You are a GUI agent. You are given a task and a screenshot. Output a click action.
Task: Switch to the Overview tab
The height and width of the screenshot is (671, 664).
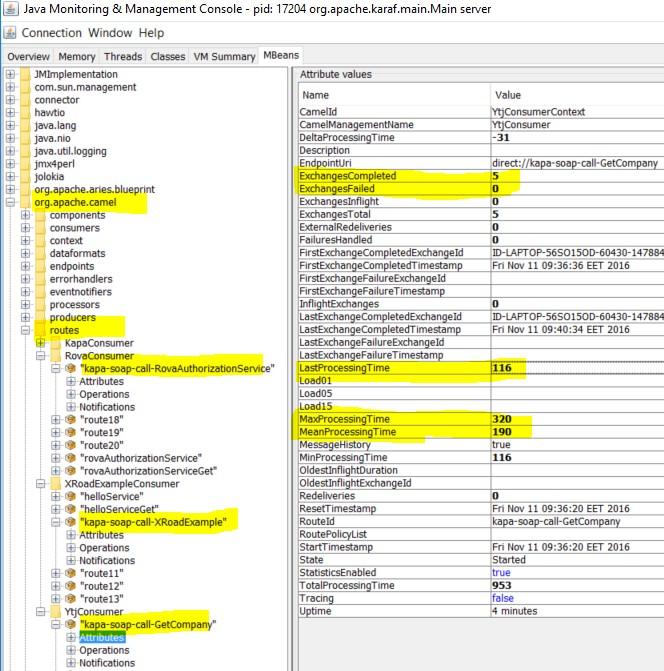[x=28, y=56]
